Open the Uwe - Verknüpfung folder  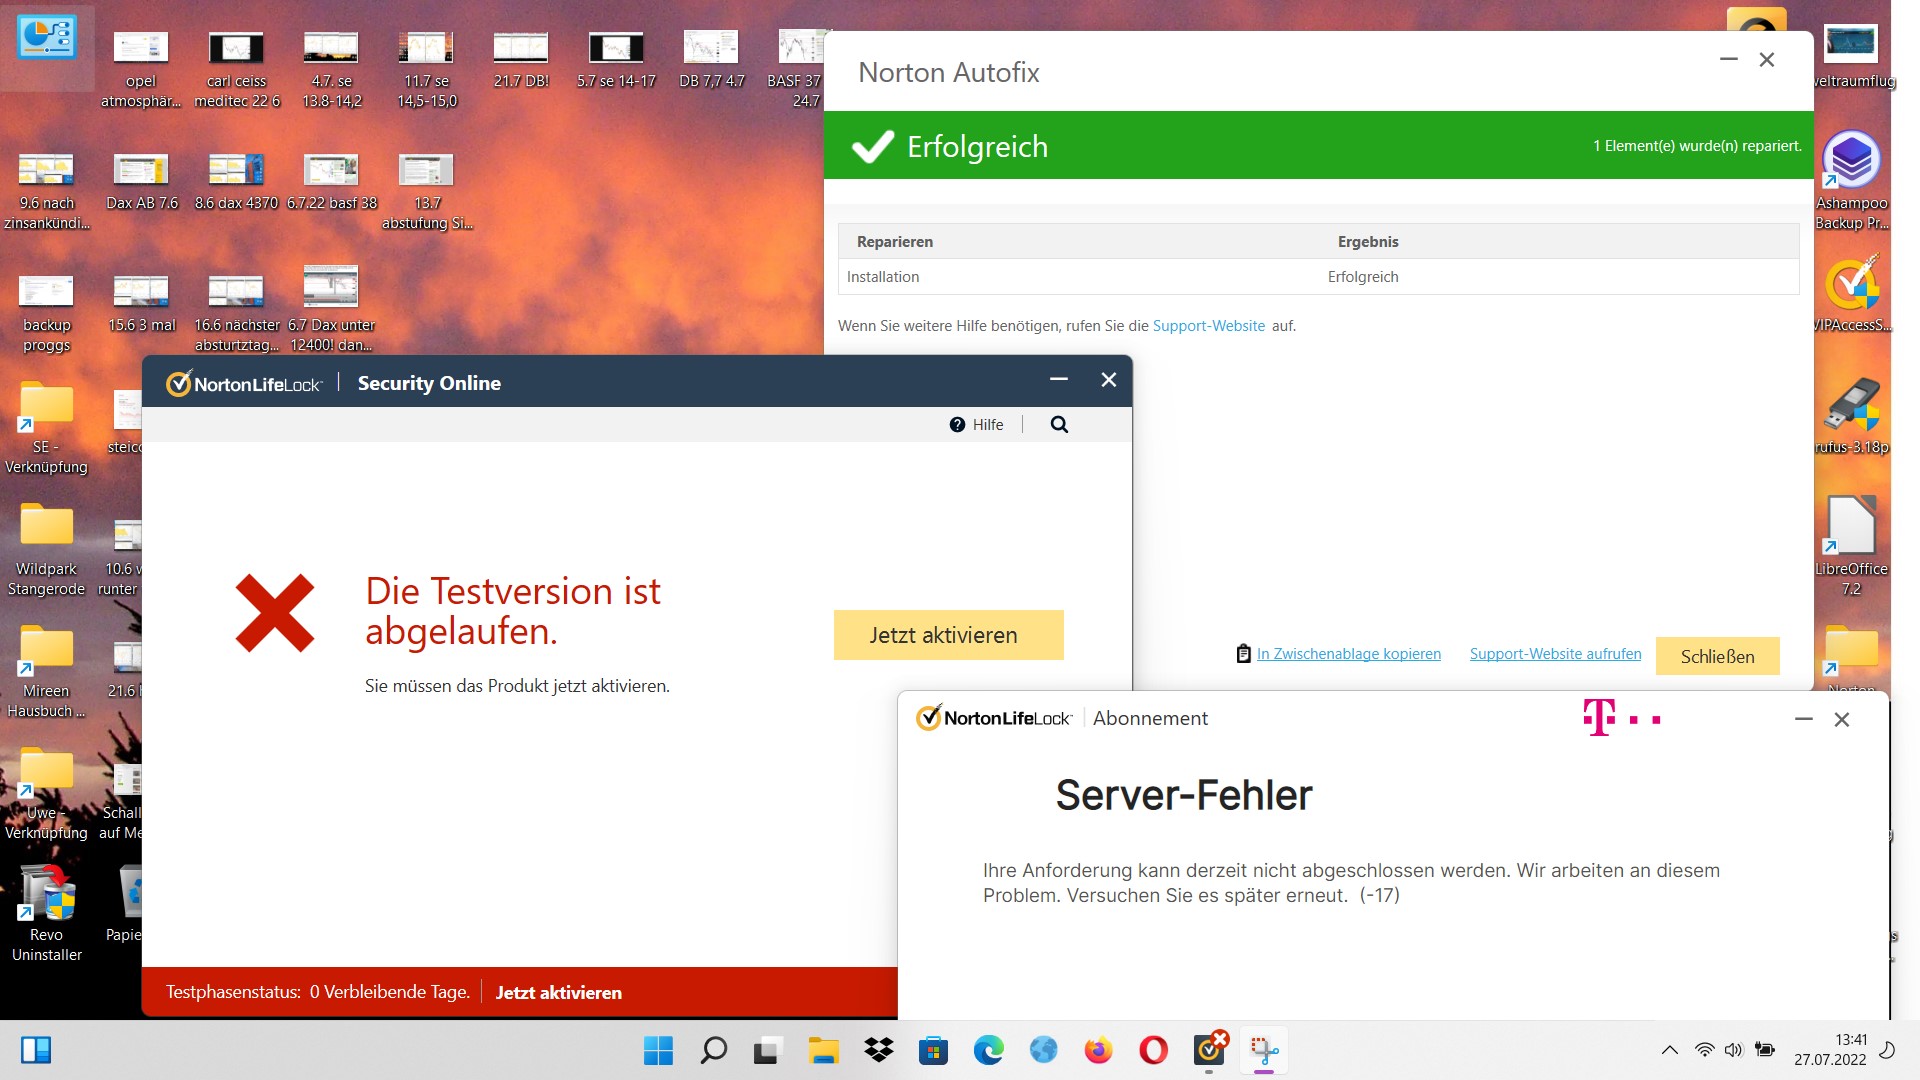[46, 792]
